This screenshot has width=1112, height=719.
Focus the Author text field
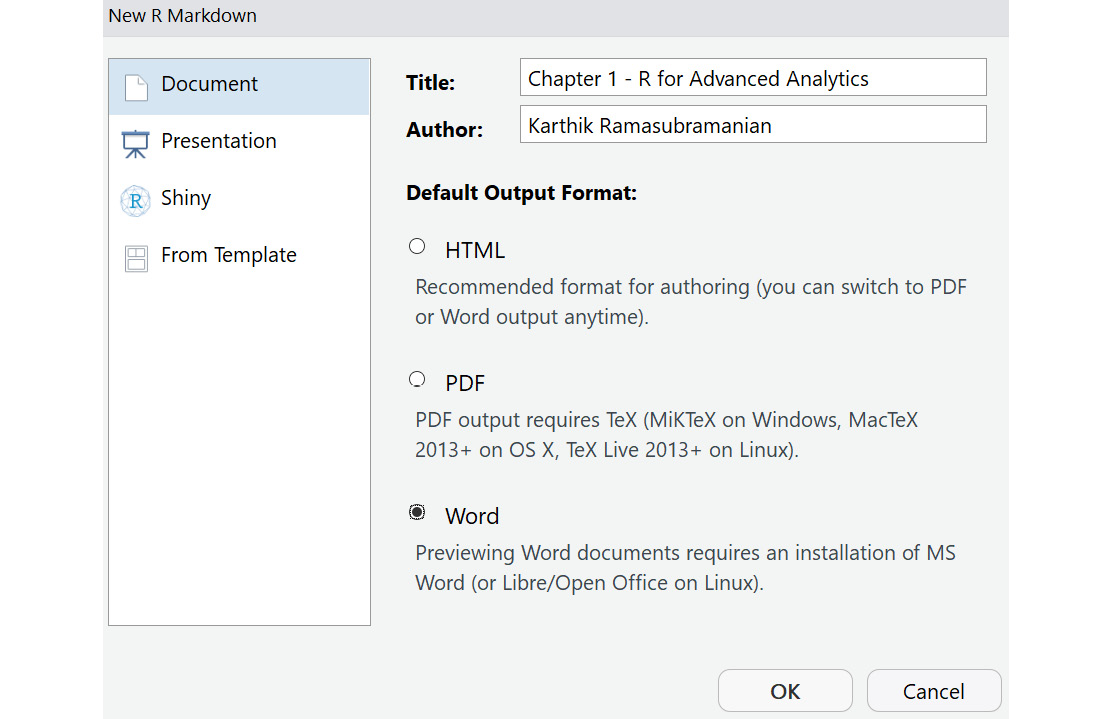coord(752,125)
